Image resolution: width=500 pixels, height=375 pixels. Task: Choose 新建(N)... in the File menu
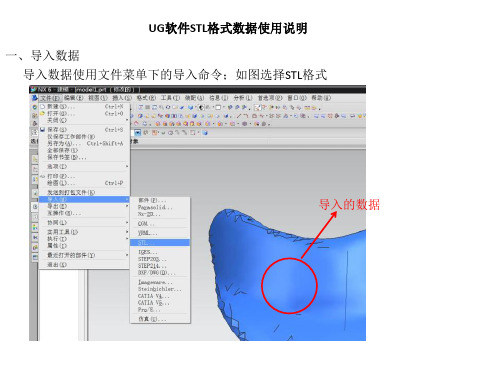(x=84, y=107)
